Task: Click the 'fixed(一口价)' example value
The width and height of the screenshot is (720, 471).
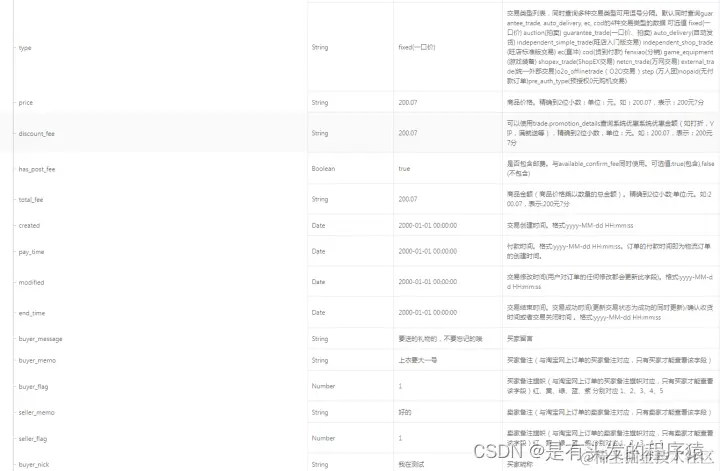Action: coord(416,47)
